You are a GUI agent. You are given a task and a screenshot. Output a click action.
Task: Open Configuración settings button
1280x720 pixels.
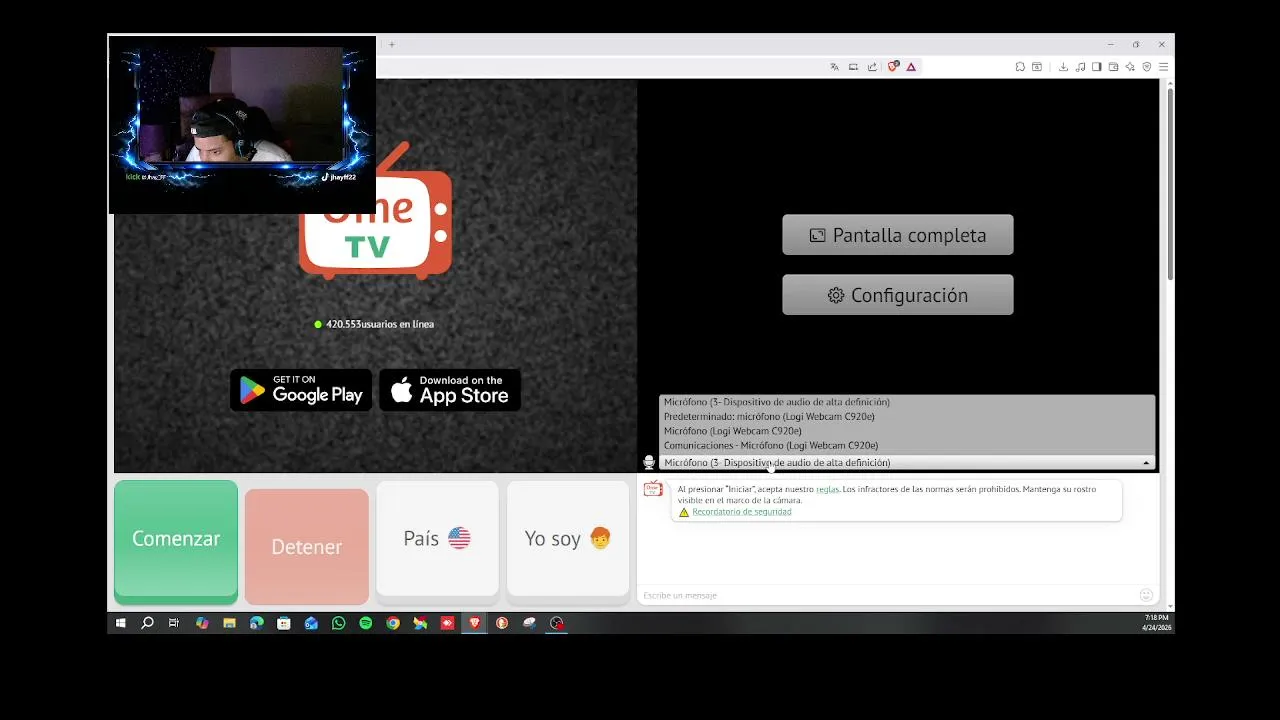tap(898, 295)
